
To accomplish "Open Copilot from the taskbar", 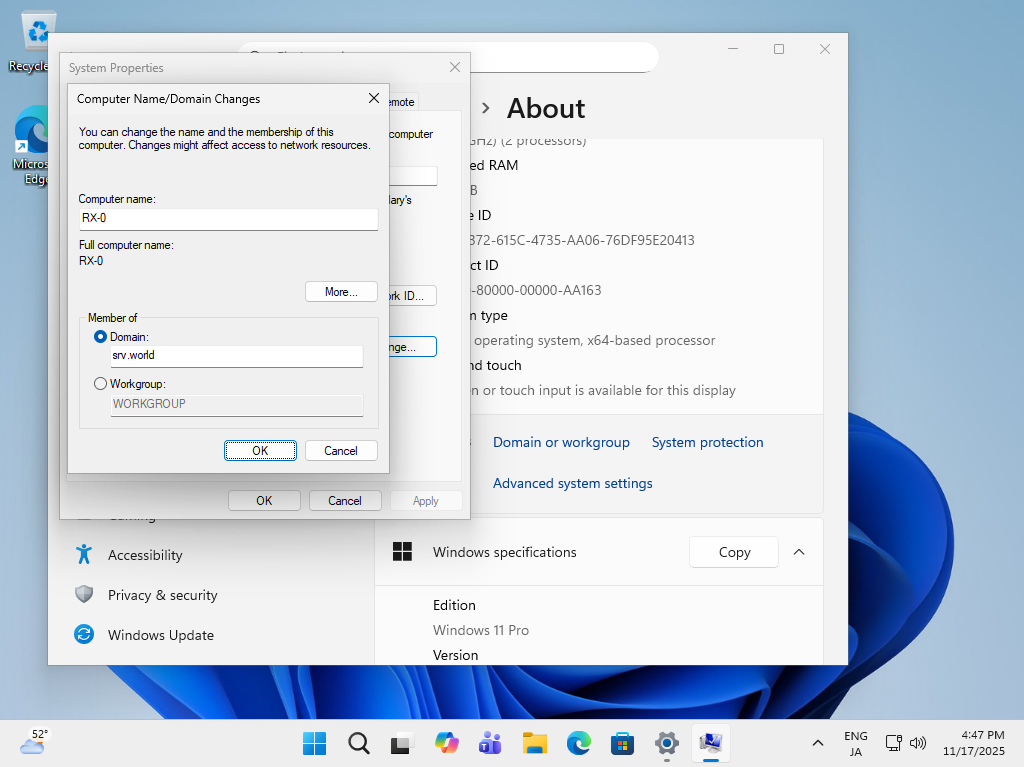I will pyautogui.click(x=446, y=743).
